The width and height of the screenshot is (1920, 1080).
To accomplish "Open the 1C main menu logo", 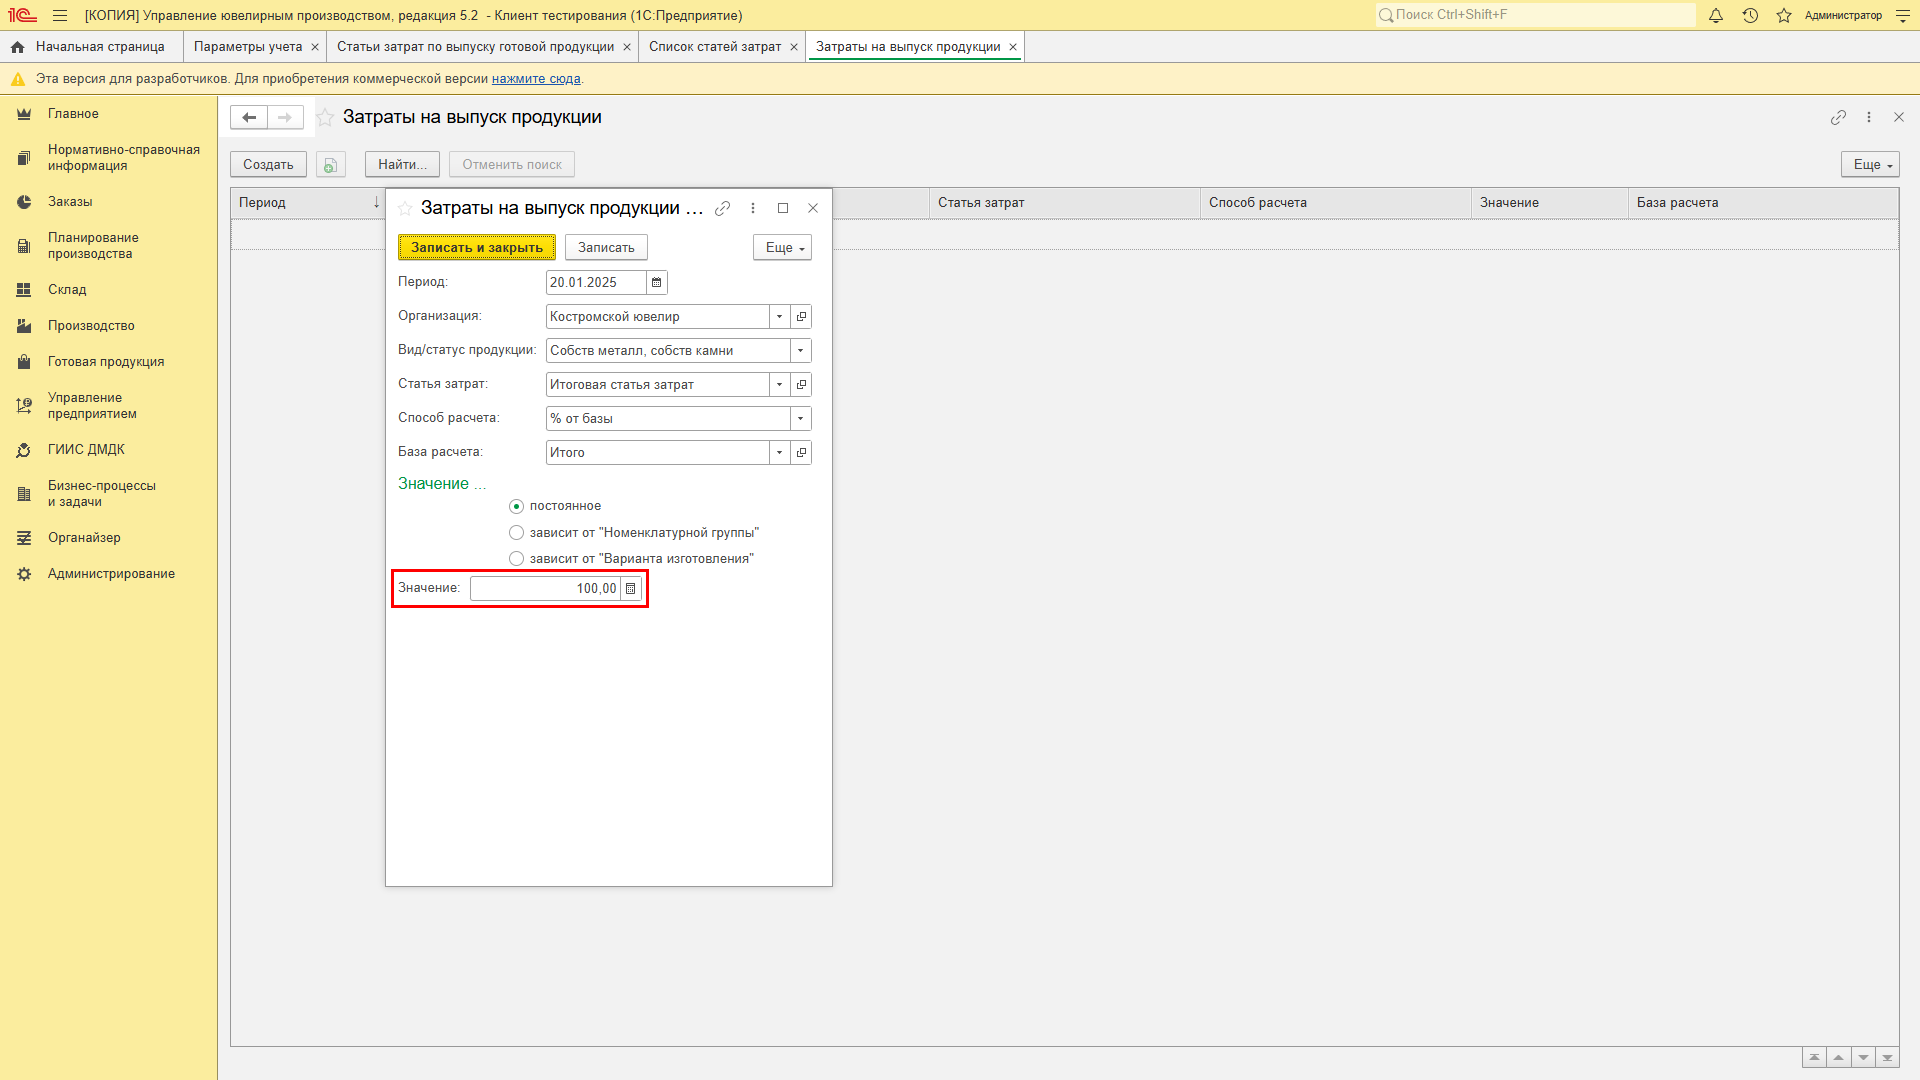I will click(22, 15).
